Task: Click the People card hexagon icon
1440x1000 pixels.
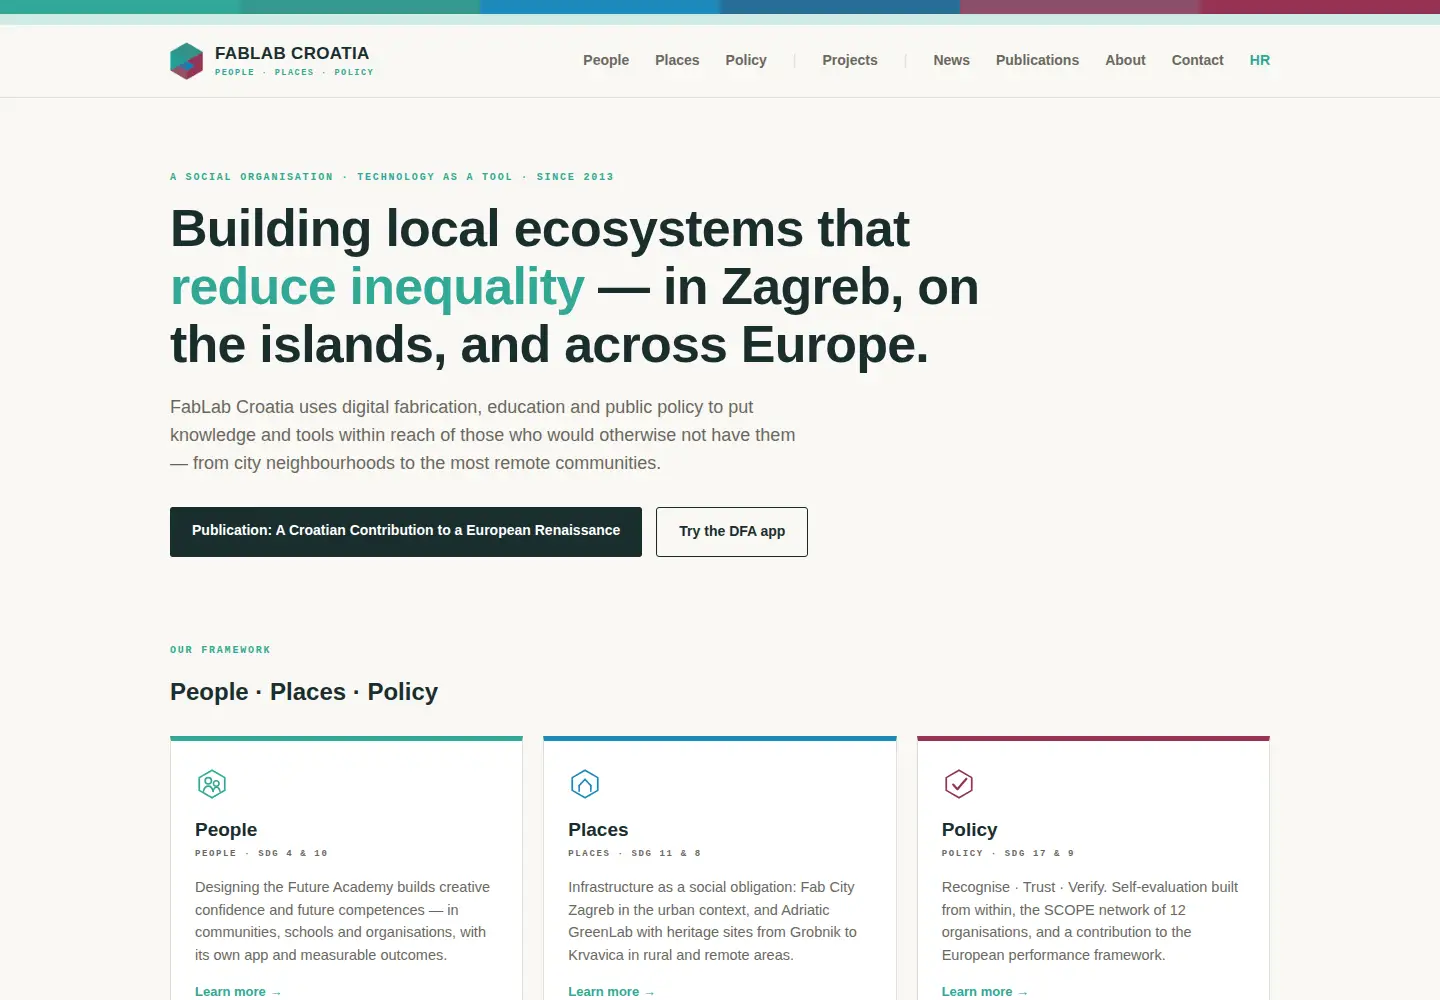Action: [212, 784]
